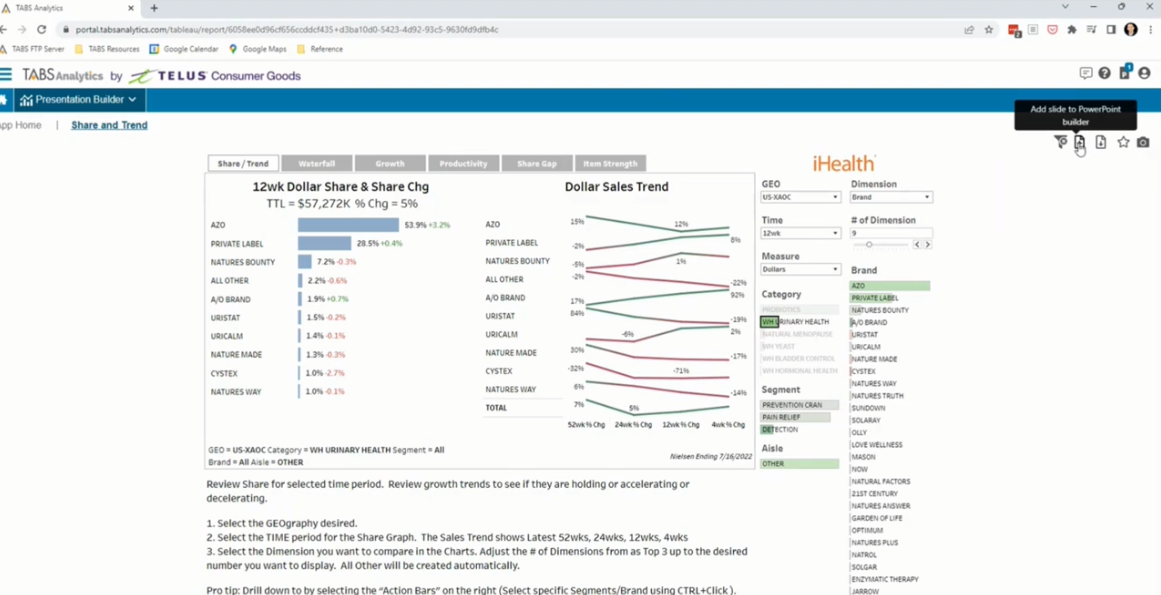Increase # of Dimension with right arrow
The height and width of the screenshot is (595, 1161).
(928, 244)
